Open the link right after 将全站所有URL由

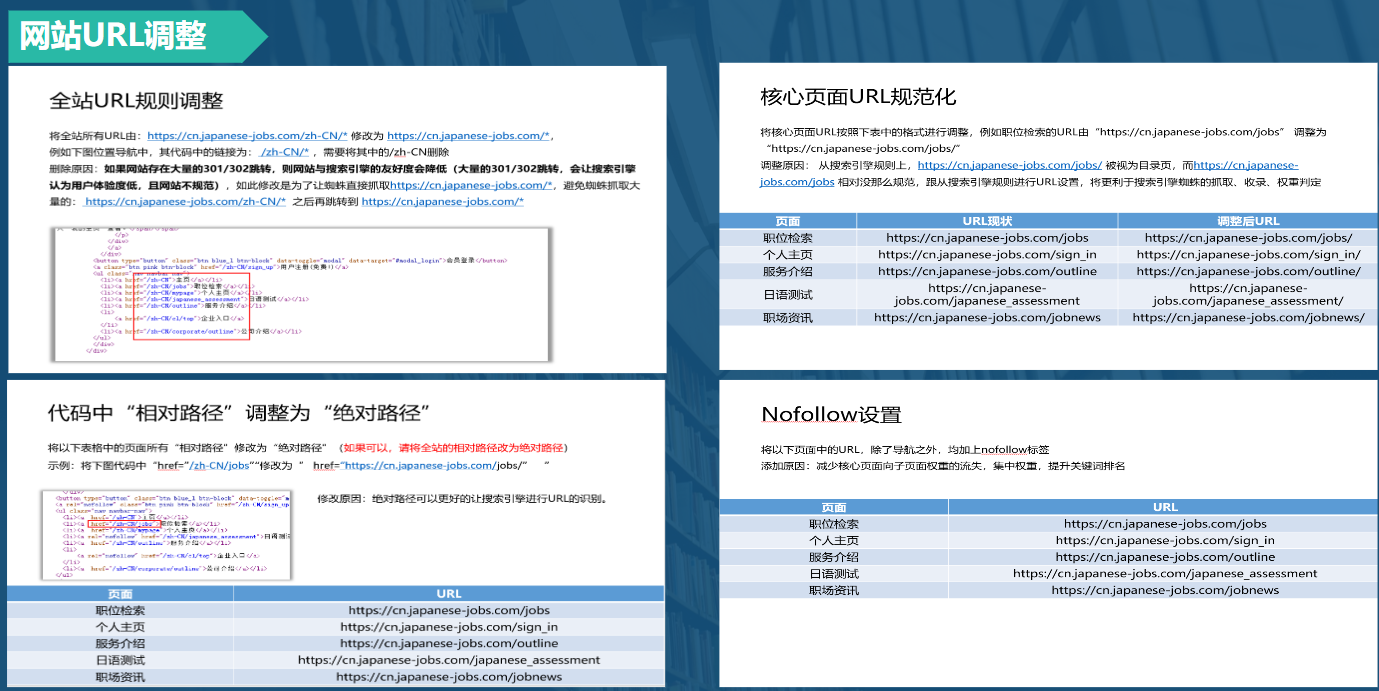247,136
